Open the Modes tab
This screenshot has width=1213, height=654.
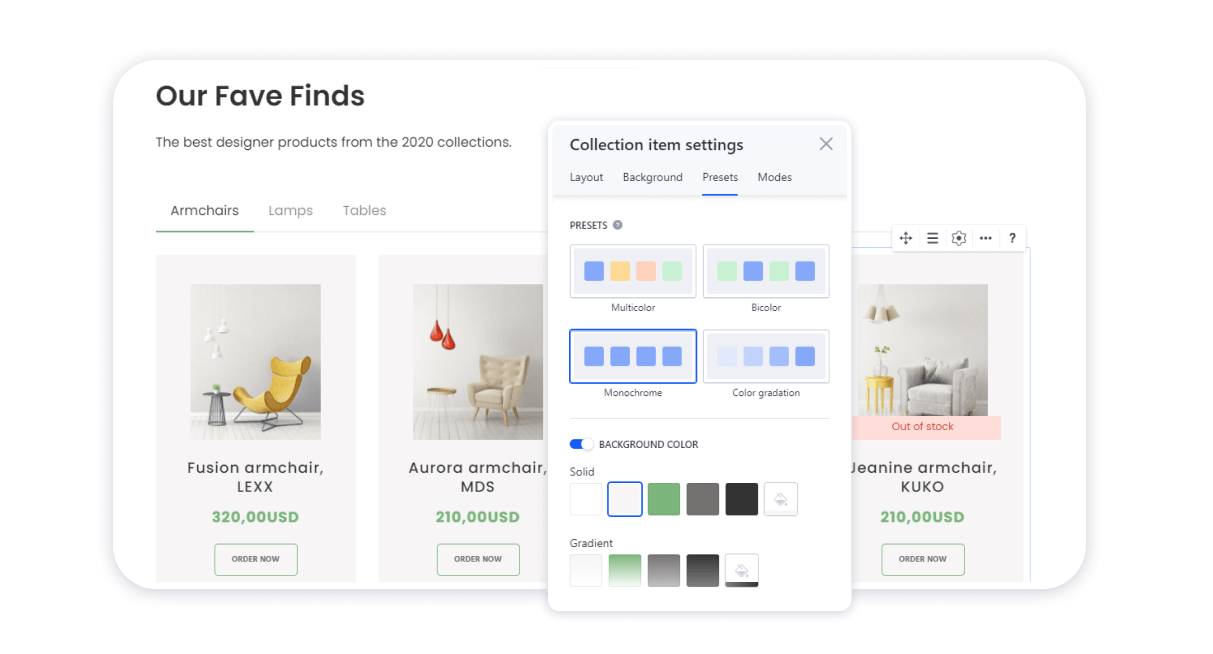tap(774, 177)
